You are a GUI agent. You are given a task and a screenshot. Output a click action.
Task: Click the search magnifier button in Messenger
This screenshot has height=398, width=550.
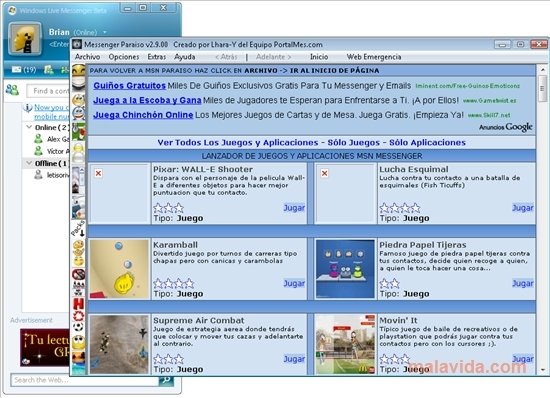(166, 380)
